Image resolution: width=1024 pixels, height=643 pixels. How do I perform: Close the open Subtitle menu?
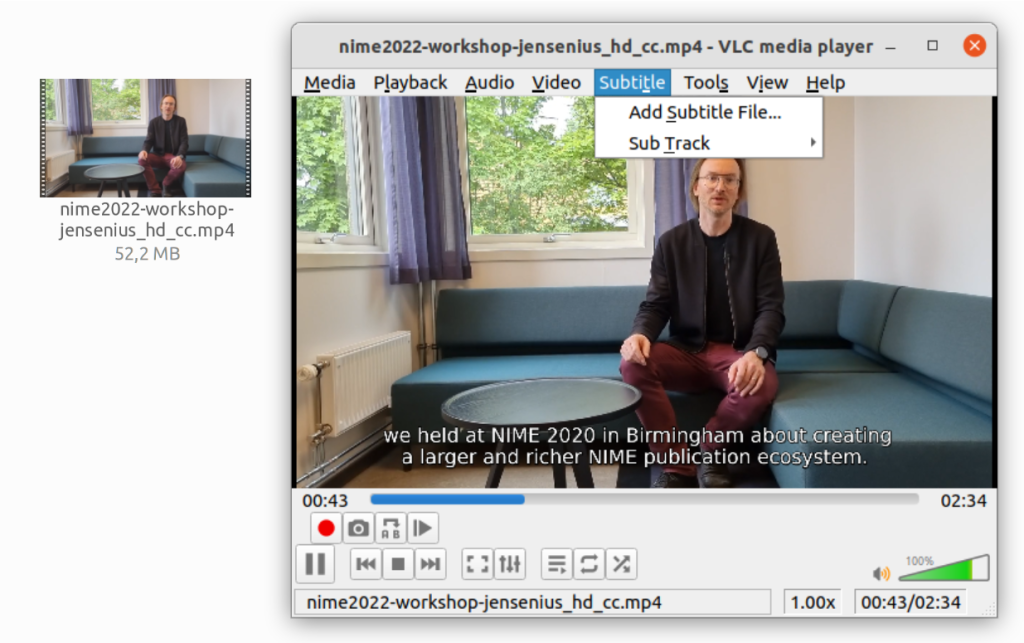pos(632,83)
